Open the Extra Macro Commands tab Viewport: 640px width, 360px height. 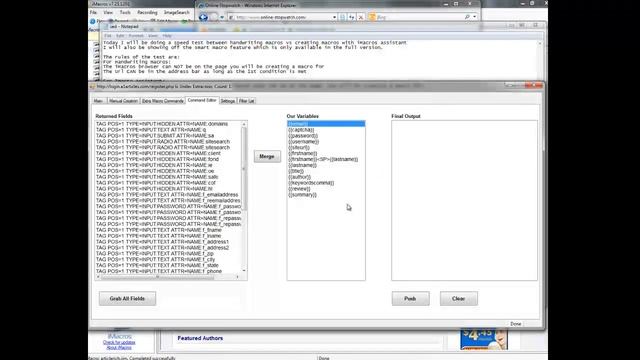[162, 101]
